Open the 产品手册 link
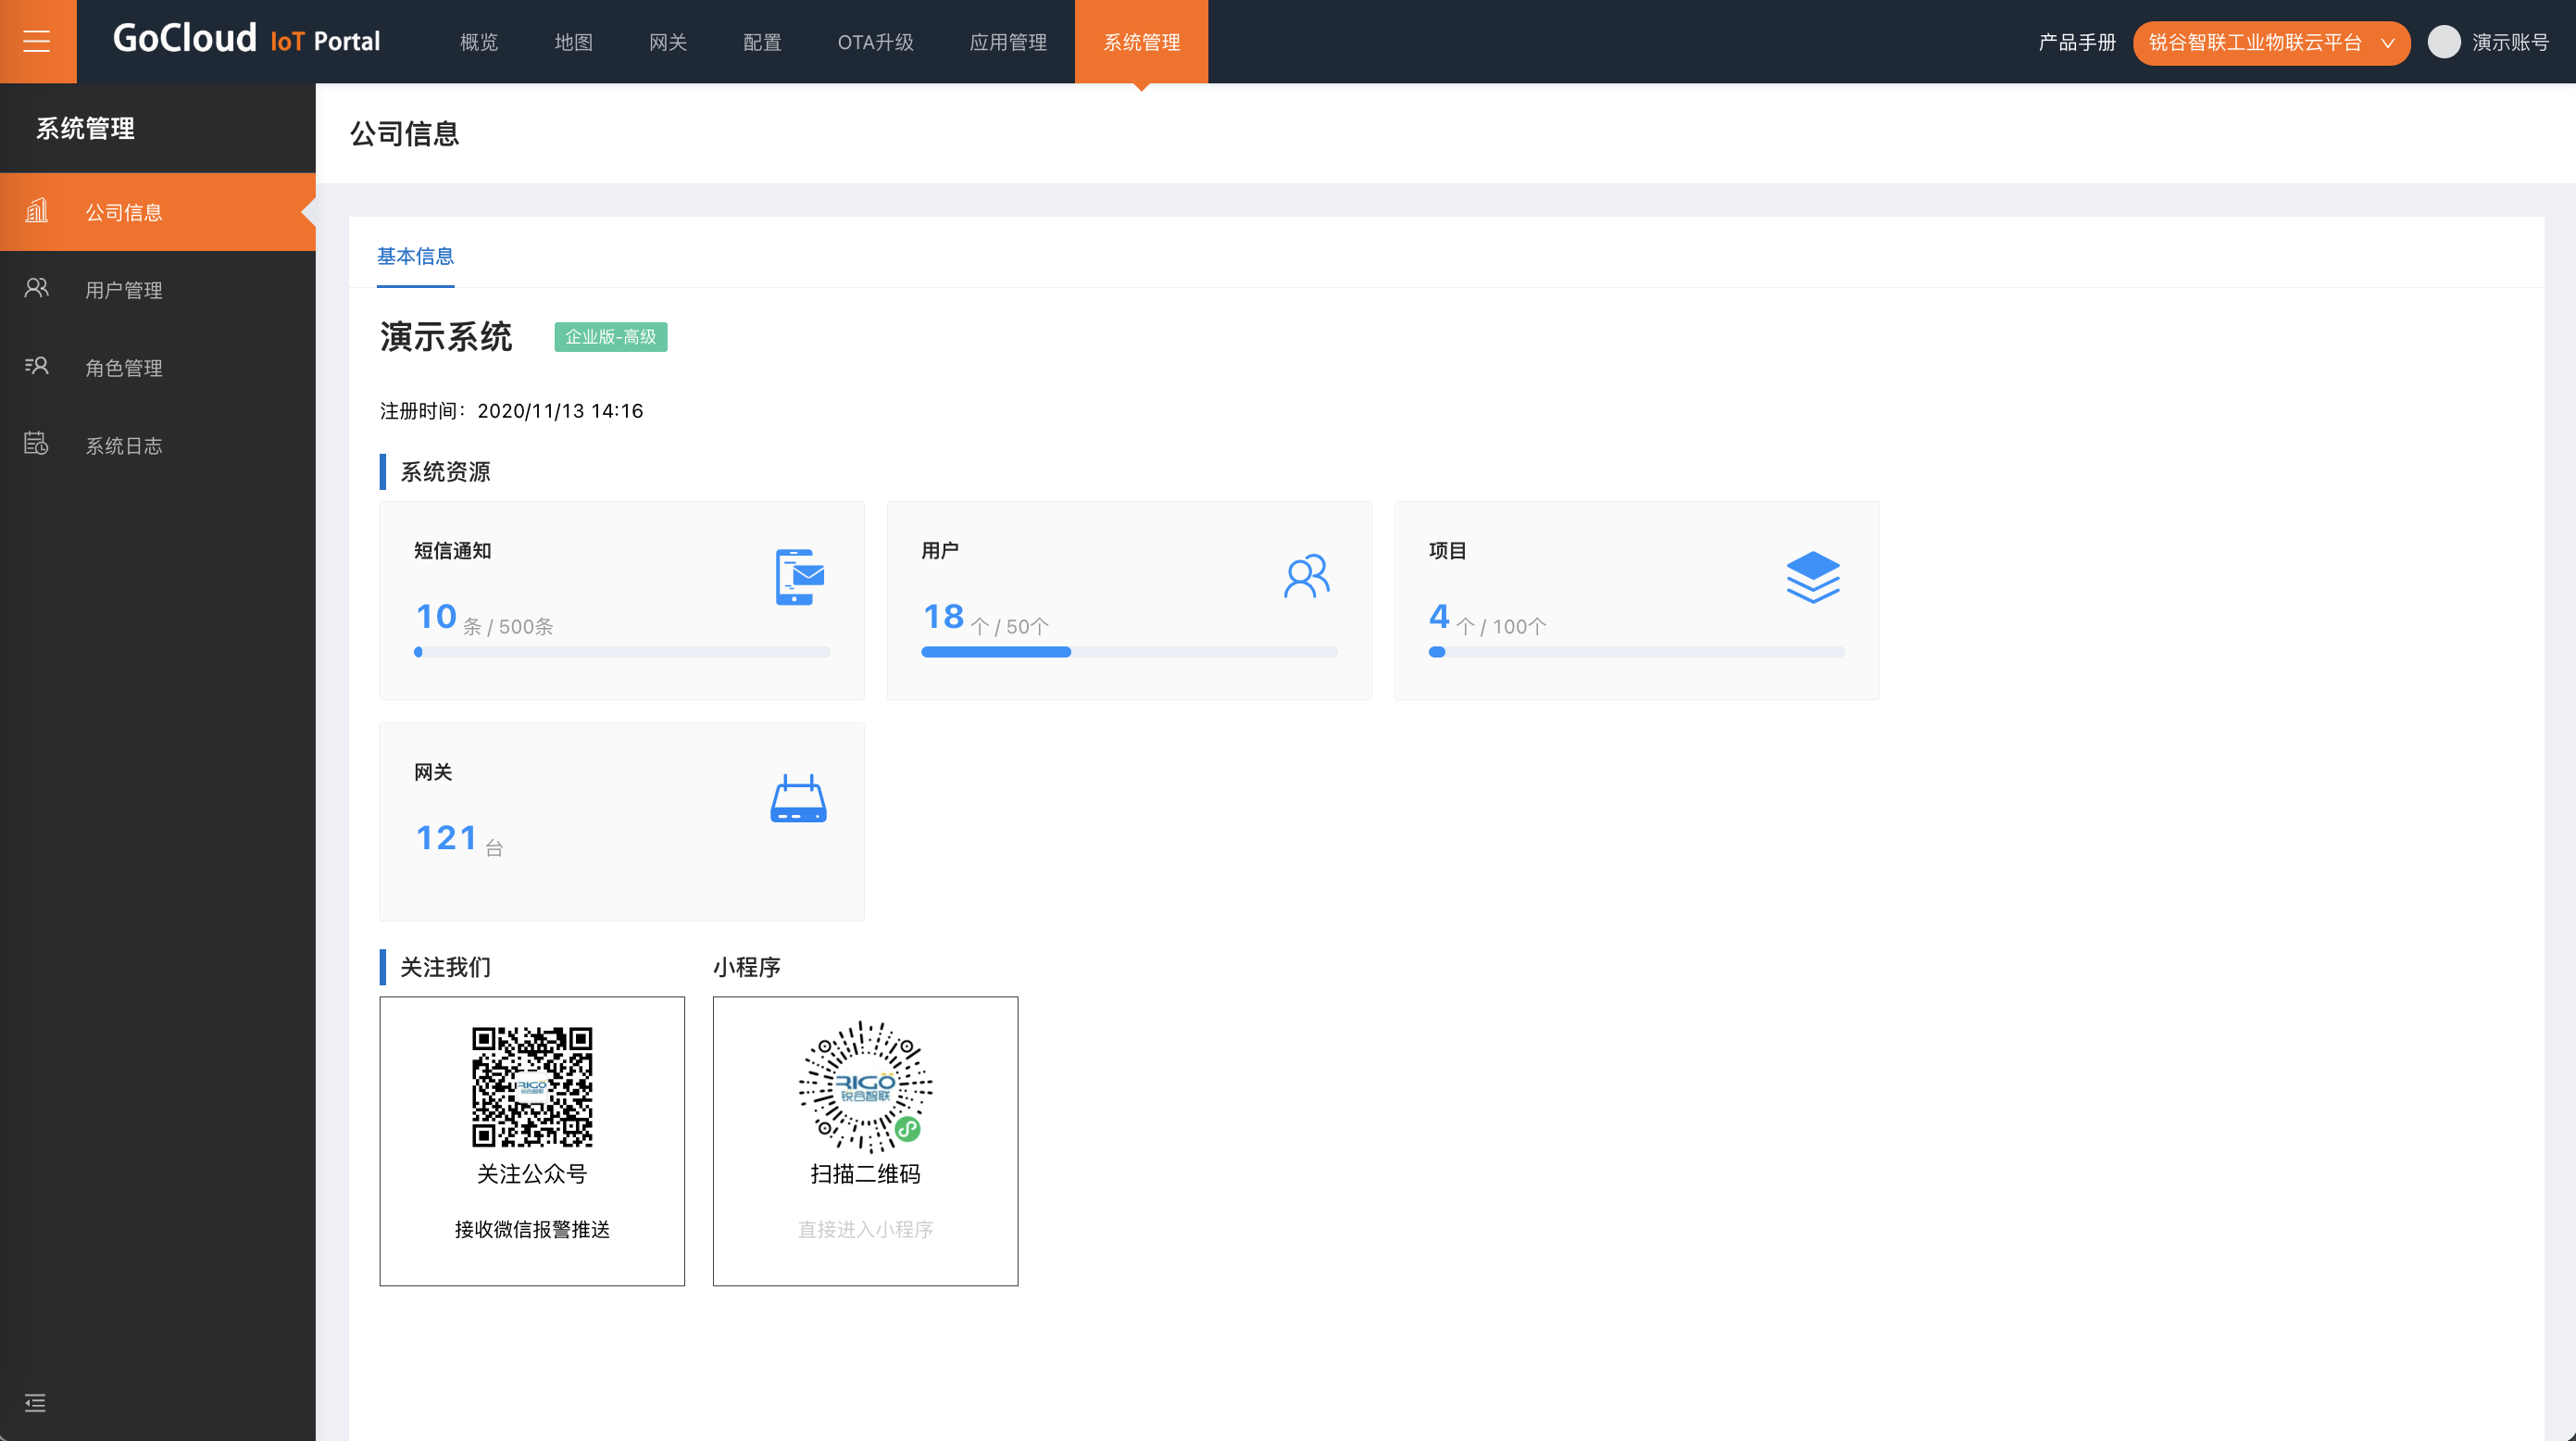Screen dimensions: 2576x1441 (2076, 42)
